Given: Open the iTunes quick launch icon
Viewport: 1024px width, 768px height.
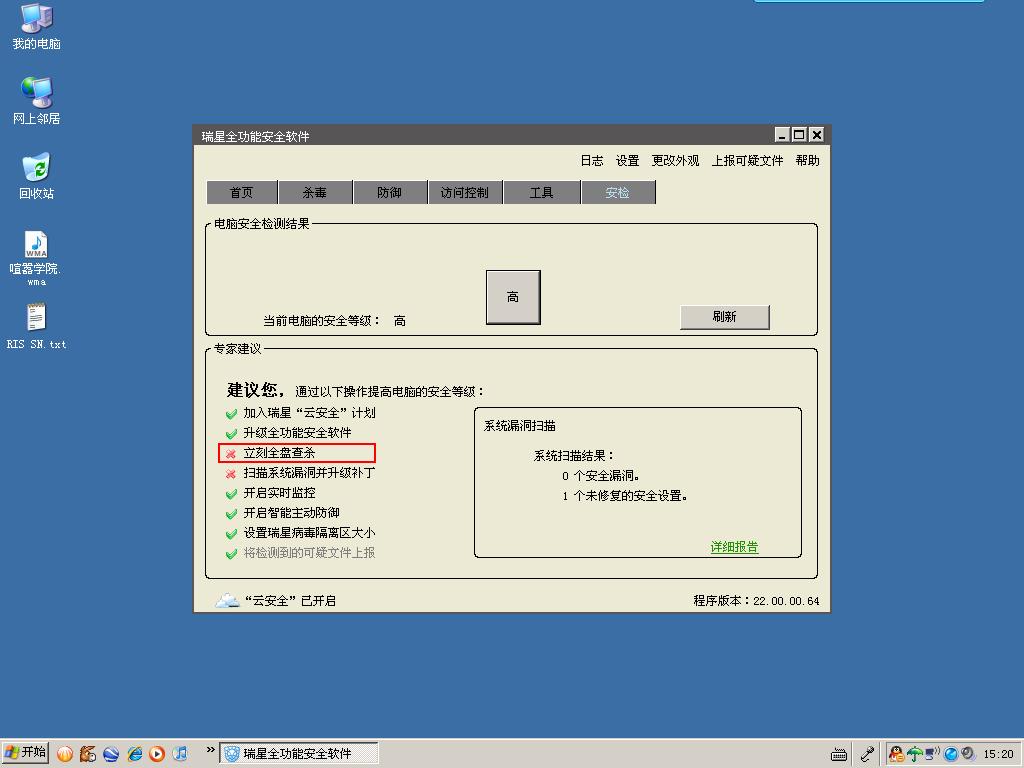Looking at the screenshot, I should [x=180, y=754].
